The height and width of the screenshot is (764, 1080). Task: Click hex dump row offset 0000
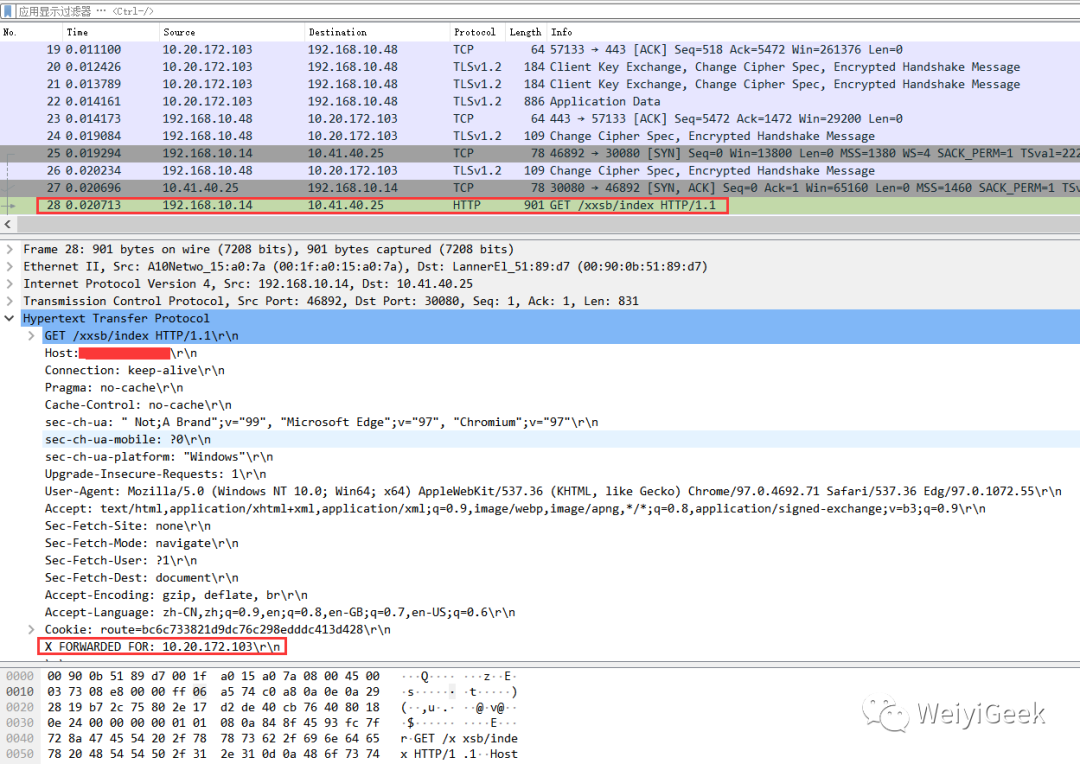tap(19, 676)
